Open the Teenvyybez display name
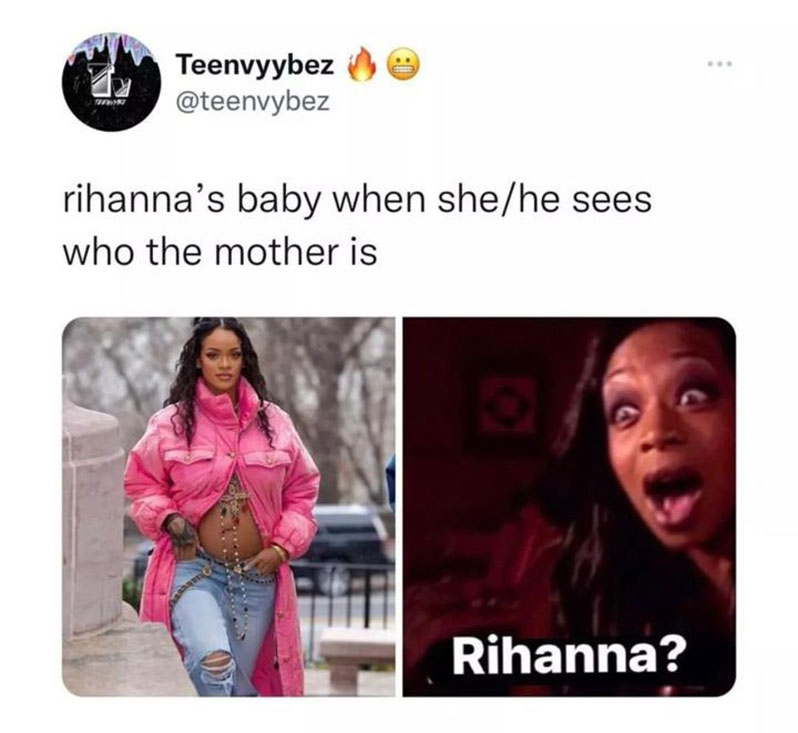This screenshot has width=798, height=733. [x=255, y=65]
